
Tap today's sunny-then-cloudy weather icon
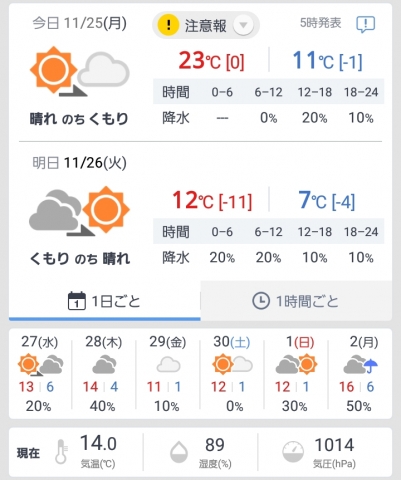click(x=80, y=71)
